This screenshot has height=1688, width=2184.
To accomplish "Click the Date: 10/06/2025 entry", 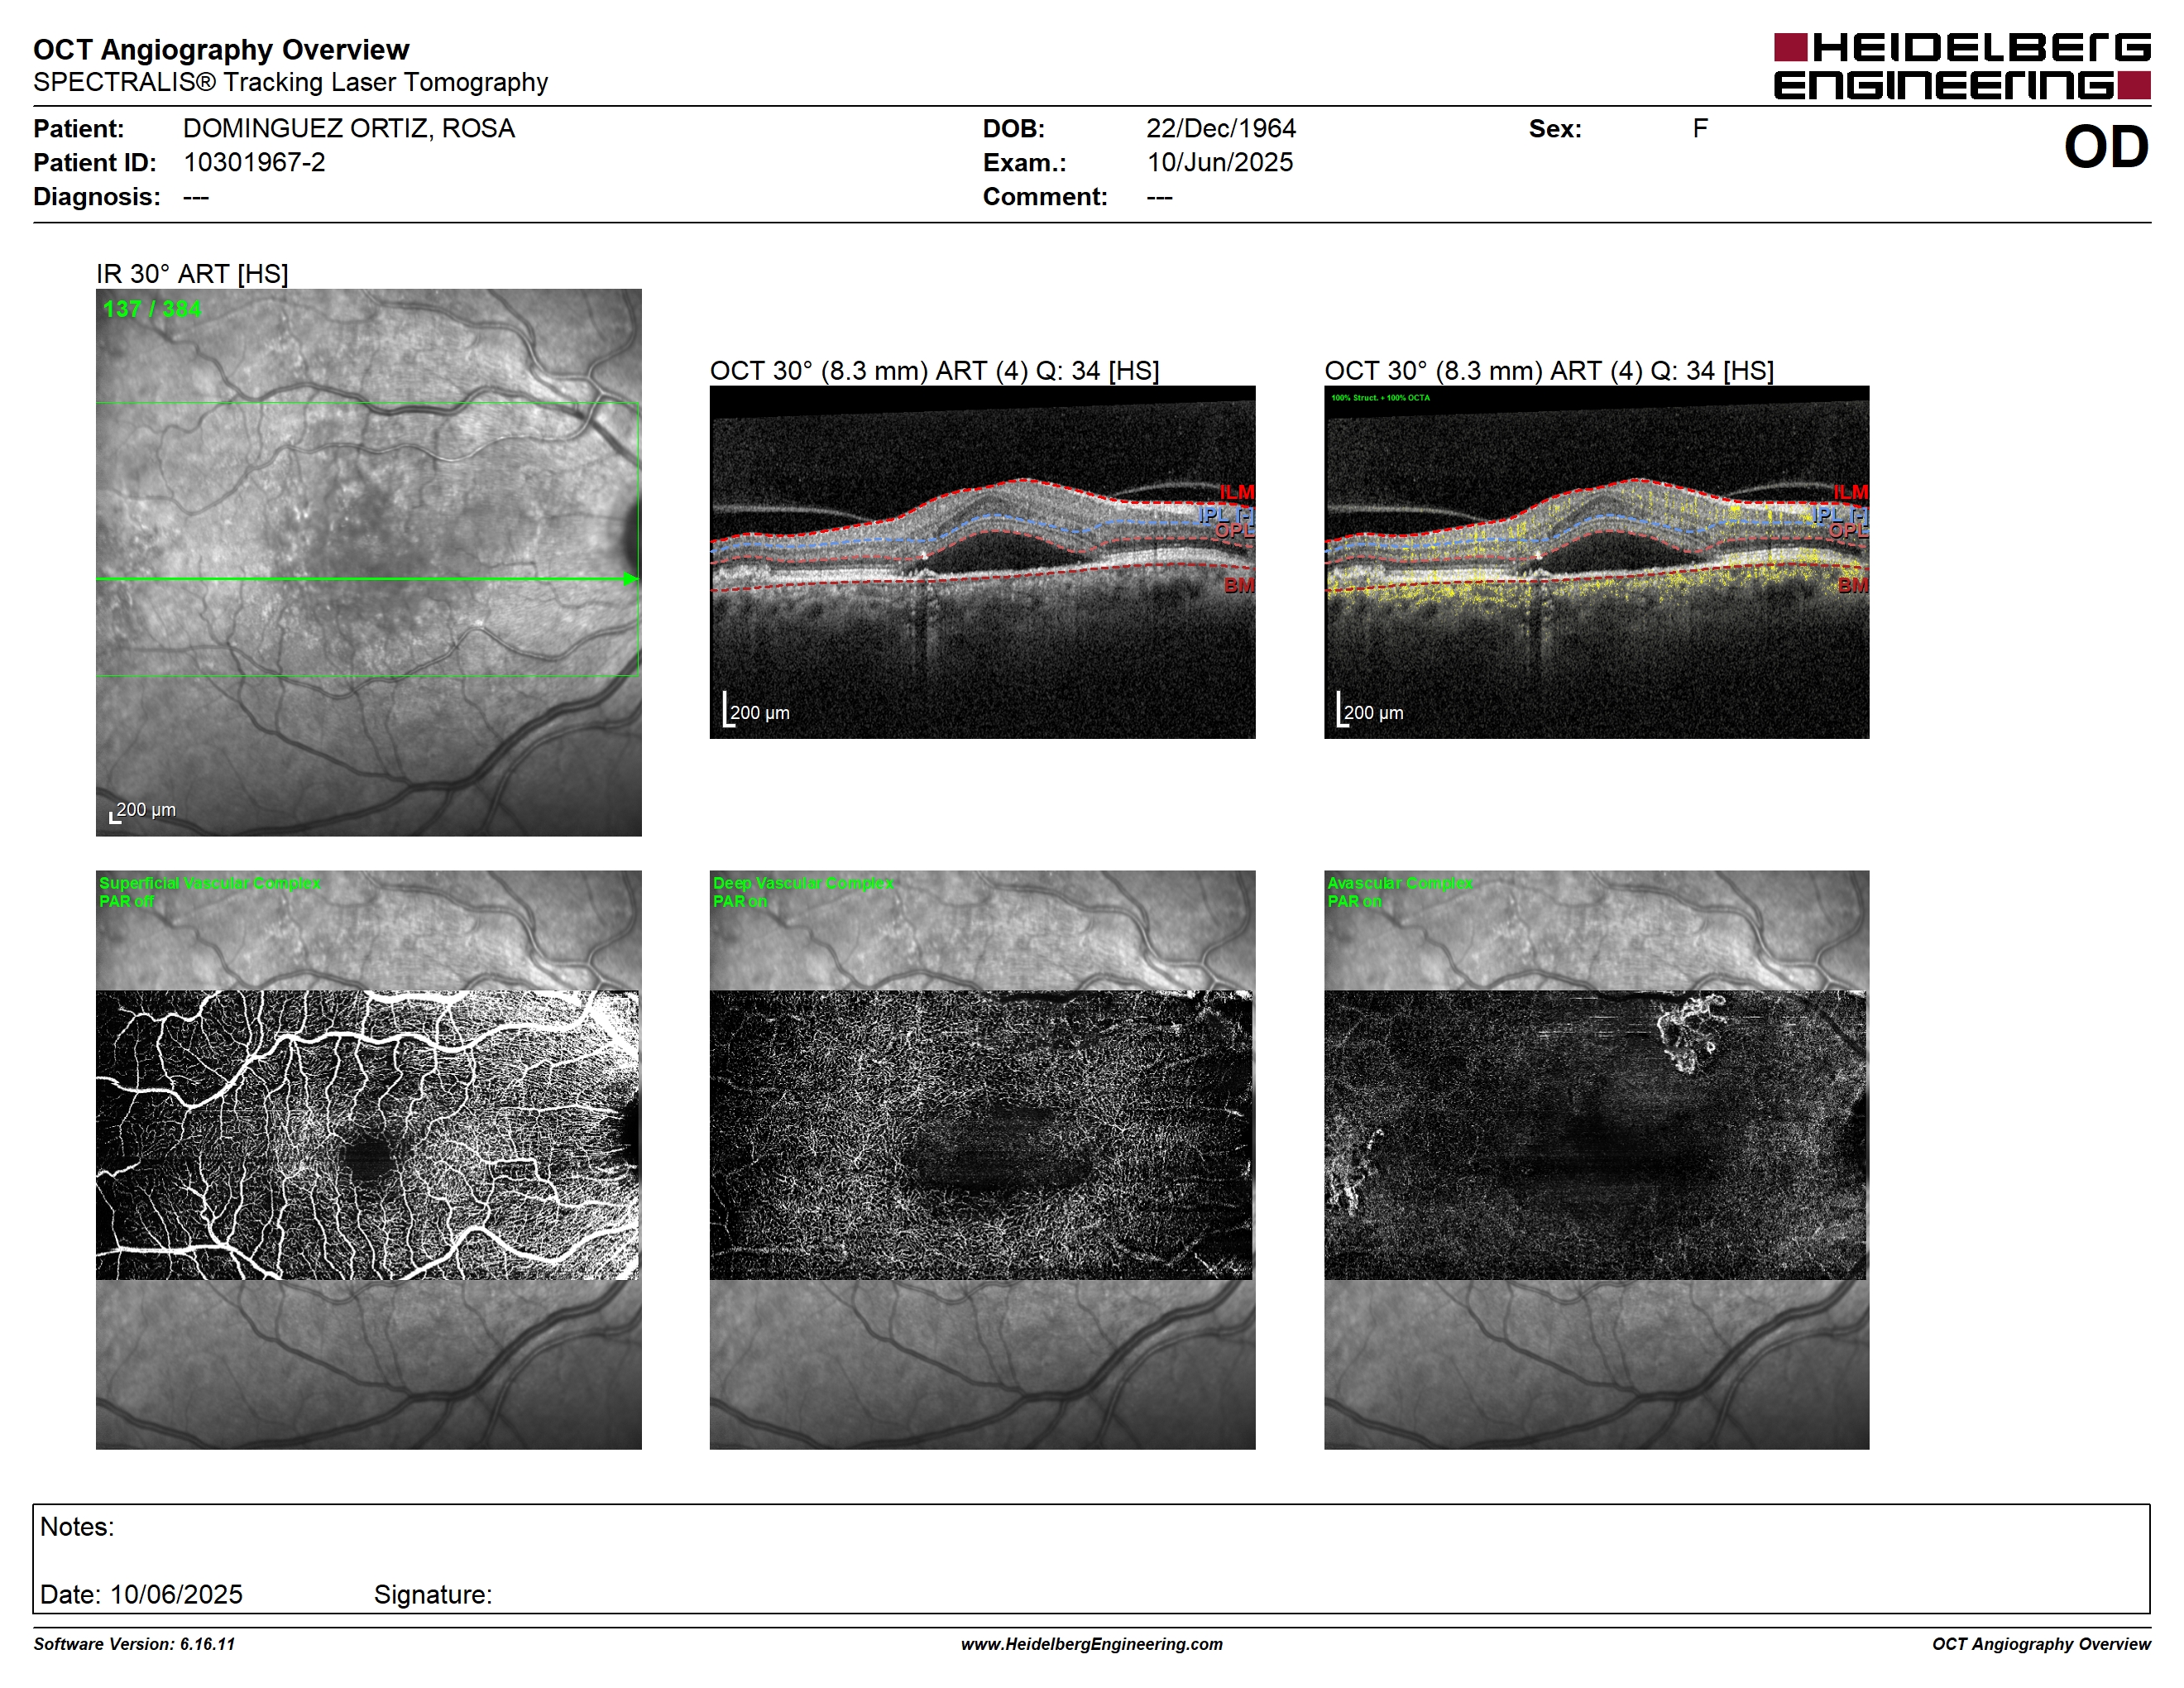I will pos(141,1594).
